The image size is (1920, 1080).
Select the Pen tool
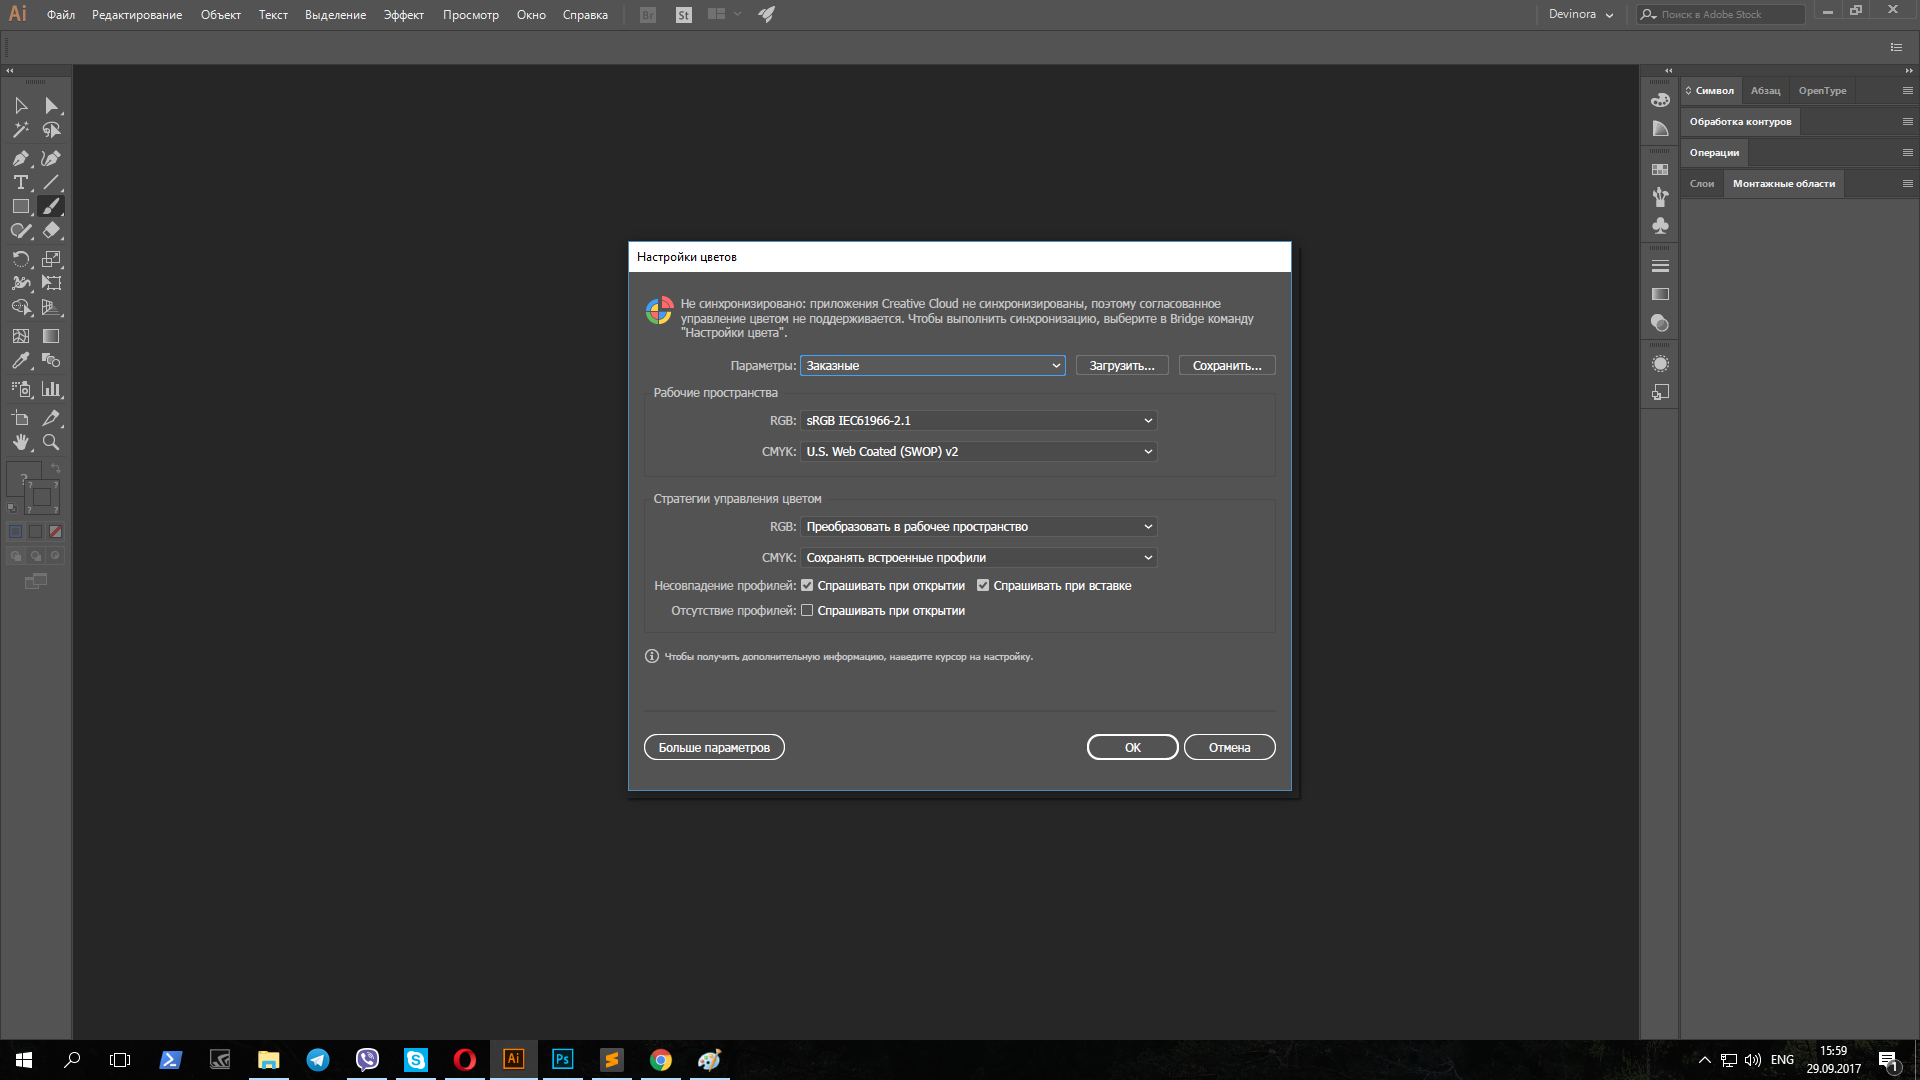[21, 158]
